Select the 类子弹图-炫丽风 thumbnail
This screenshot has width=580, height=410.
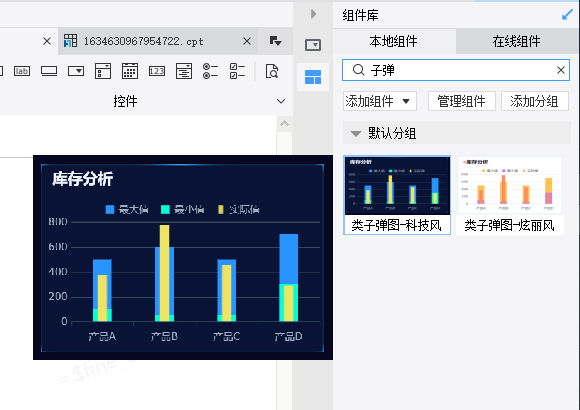510,196
